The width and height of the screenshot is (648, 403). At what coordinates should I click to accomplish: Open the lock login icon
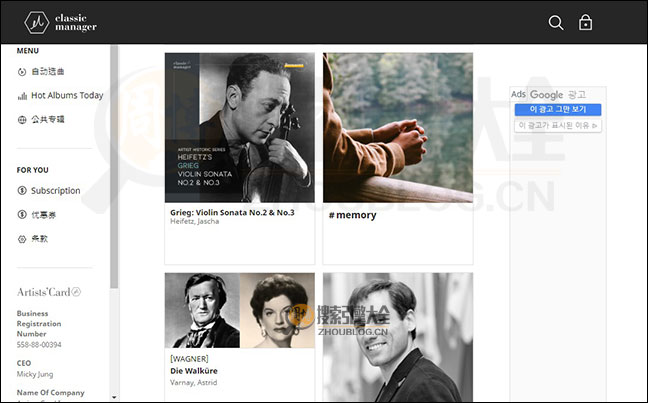click(585, 22)
